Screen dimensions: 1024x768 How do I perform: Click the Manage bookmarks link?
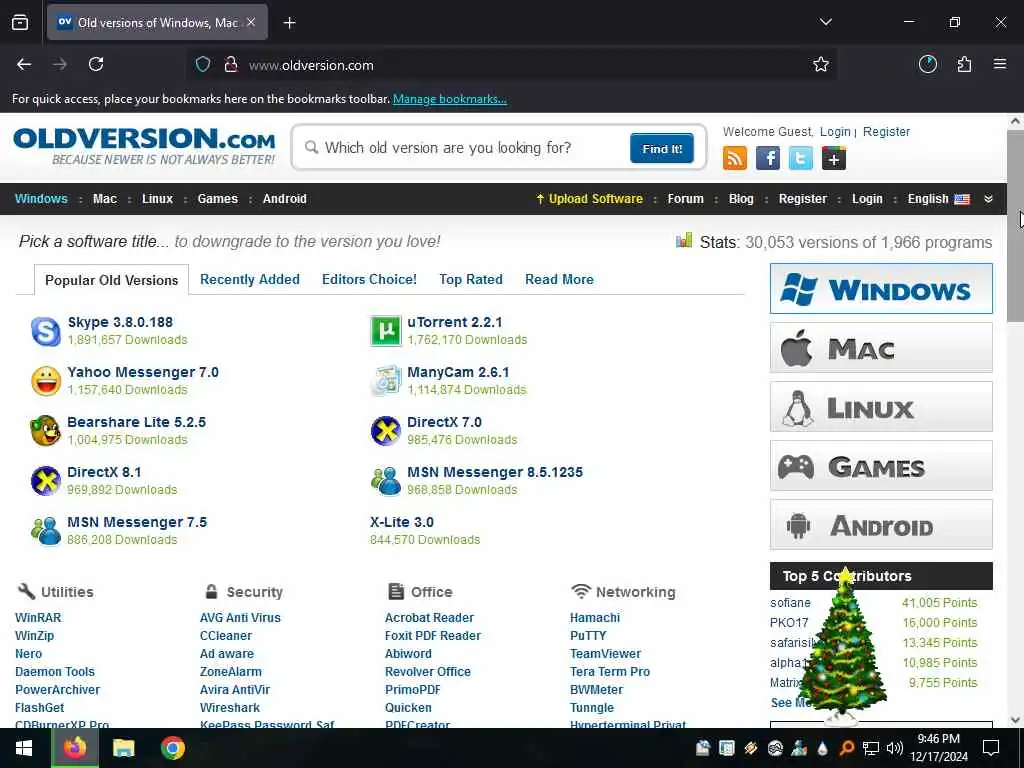click(x=449, y=99)
